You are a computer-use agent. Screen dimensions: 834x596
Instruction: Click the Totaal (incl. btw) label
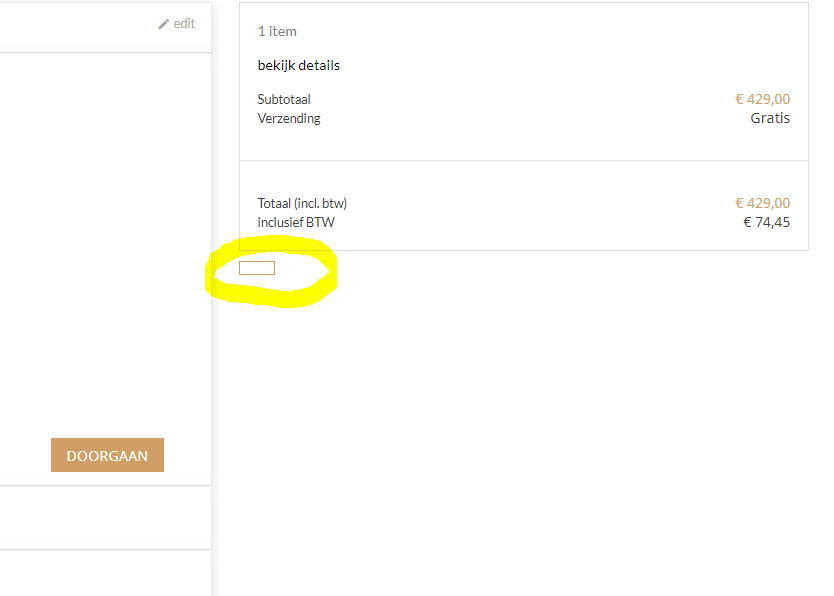click(302, 204)
